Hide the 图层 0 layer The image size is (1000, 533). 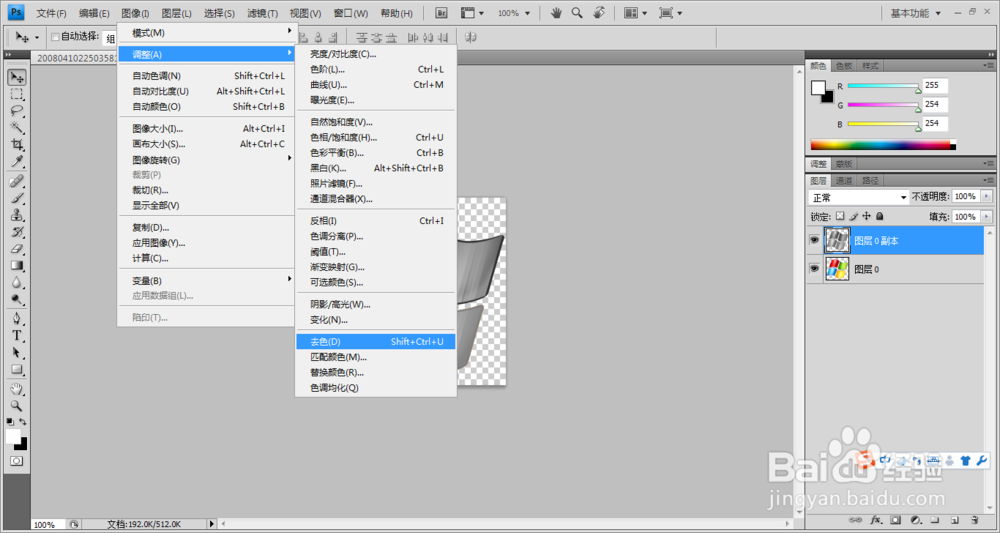[x=814, y=269]
